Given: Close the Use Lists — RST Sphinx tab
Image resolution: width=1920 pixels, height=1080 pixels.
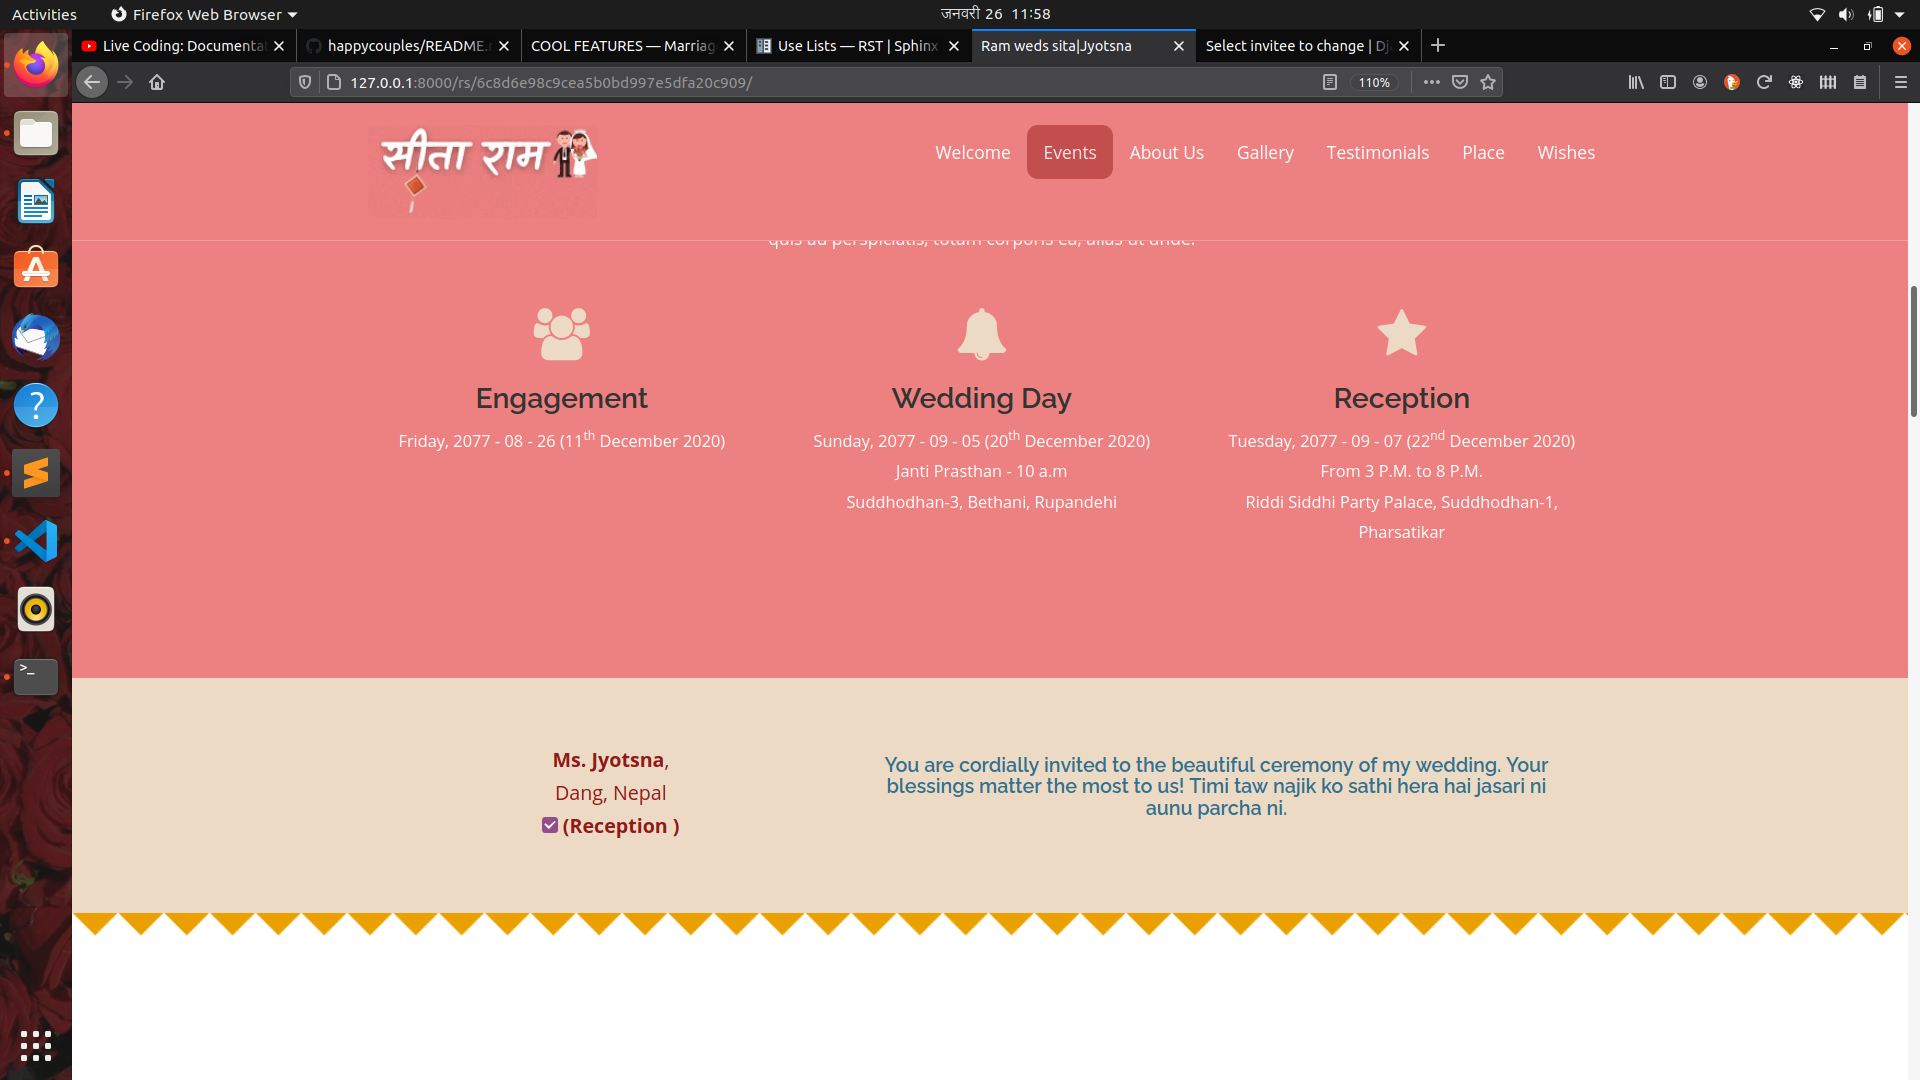Looking at the screenshot, I should (954, 46).
